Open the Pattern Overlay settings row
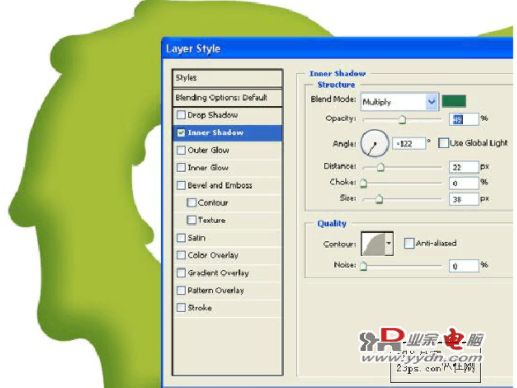 point(228,290)
